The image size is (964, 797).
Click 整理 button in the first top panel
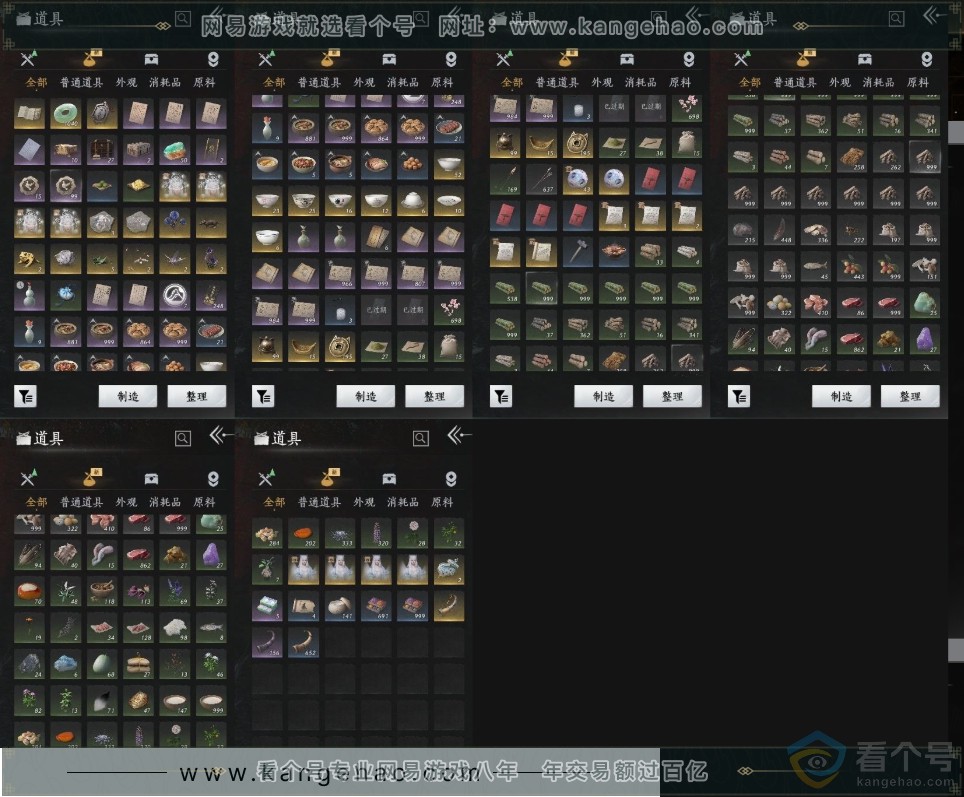[x=197, y=397]
